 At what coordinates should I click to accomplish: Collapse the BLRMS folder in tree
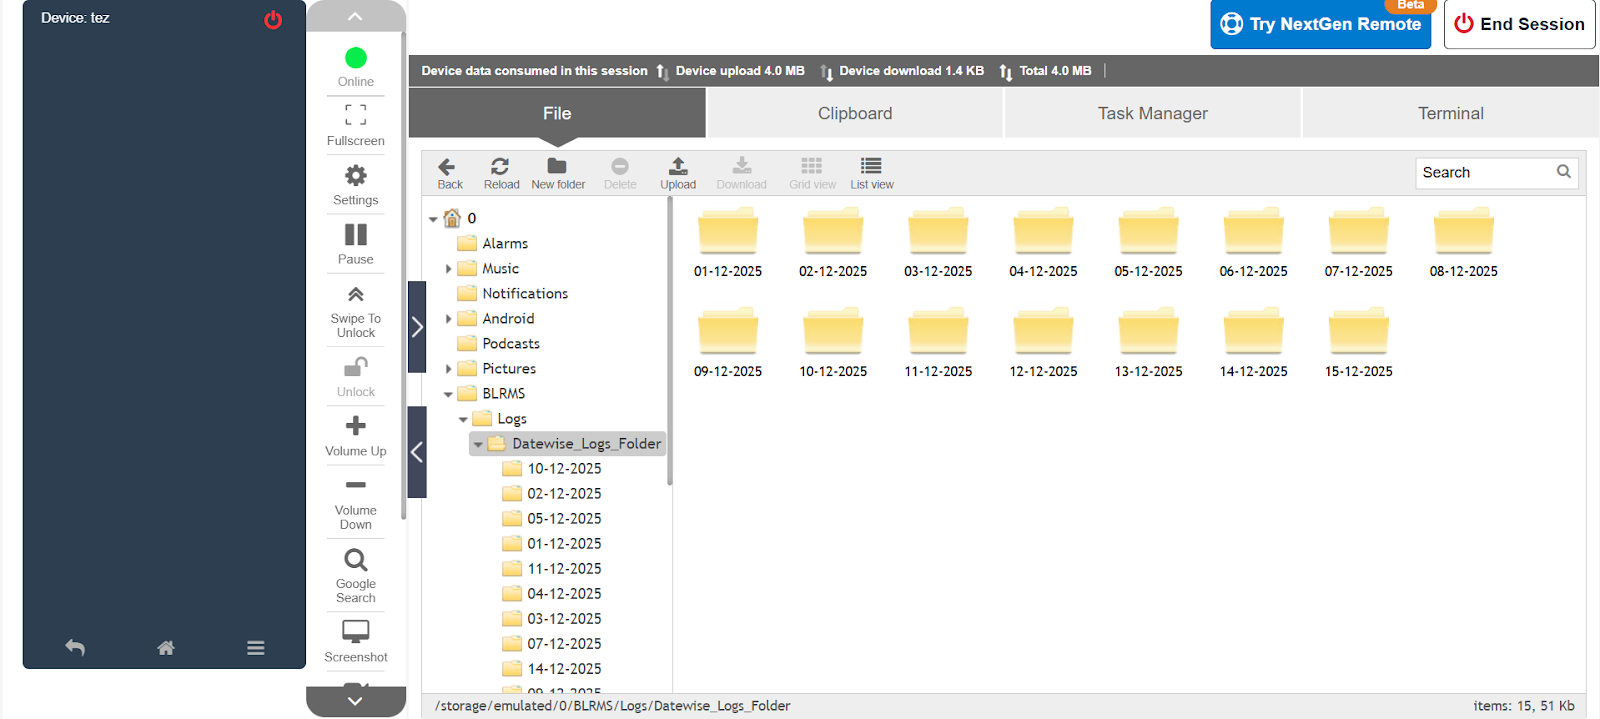(x=448, y=394)
